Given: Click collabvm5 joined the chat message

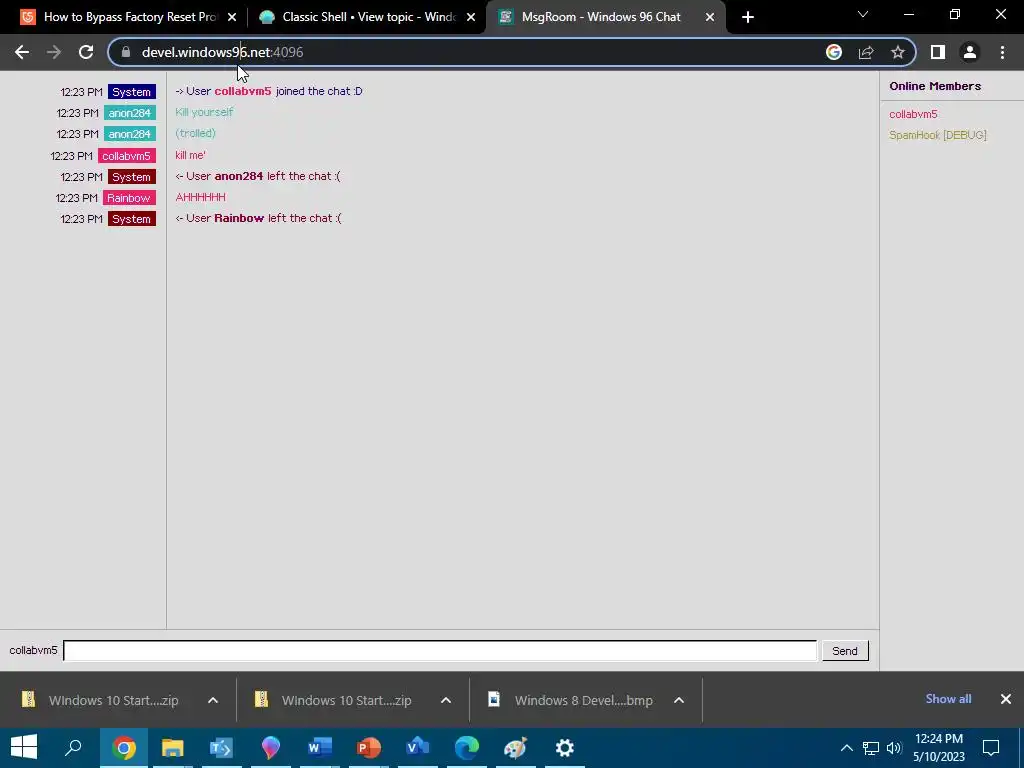Looking at the screenshot, I should pos(269,91).
